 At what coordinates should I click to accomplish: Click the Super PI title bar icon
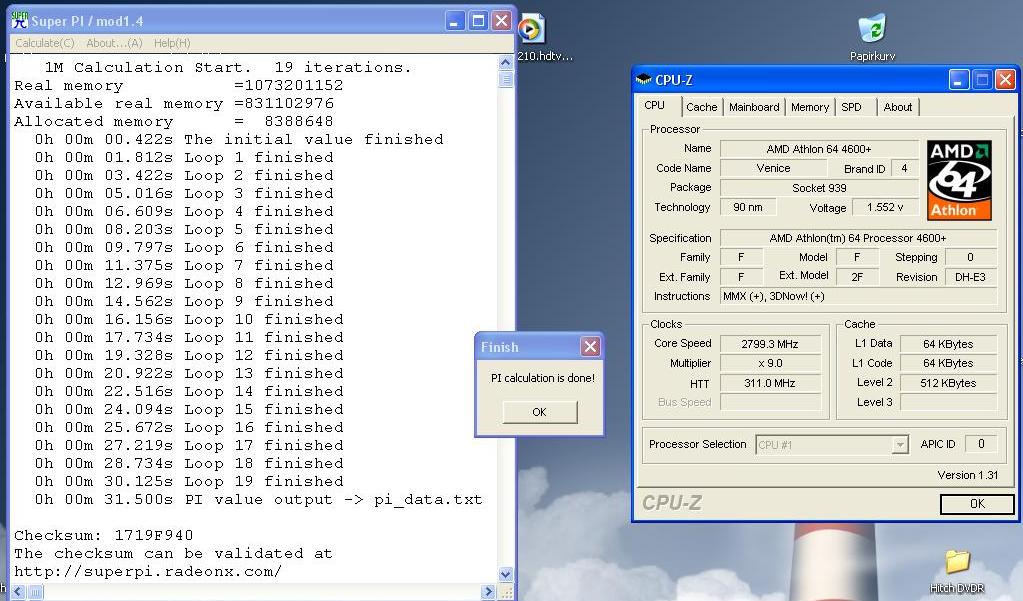tap(20, 20)
